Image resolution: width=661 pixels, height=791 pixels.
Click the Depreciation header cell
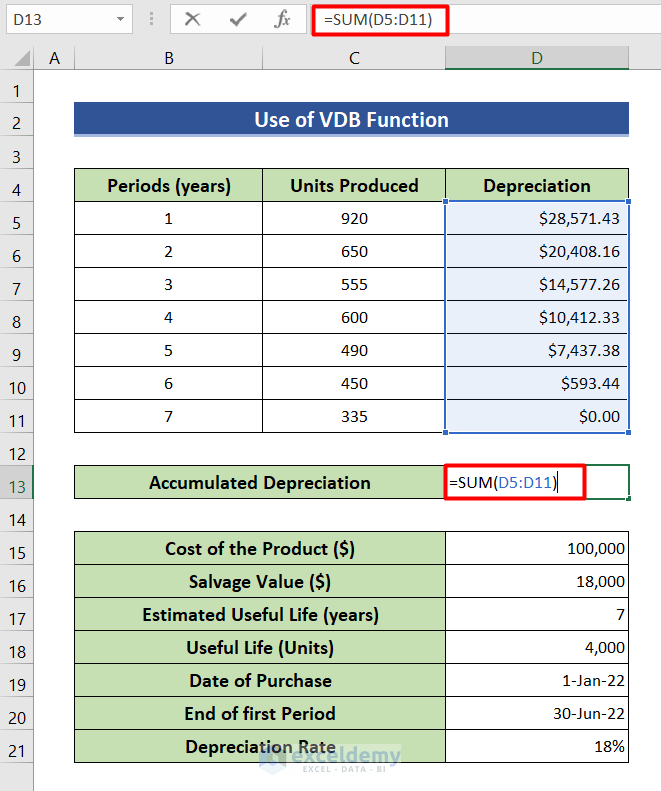click(x=537, y=186)
